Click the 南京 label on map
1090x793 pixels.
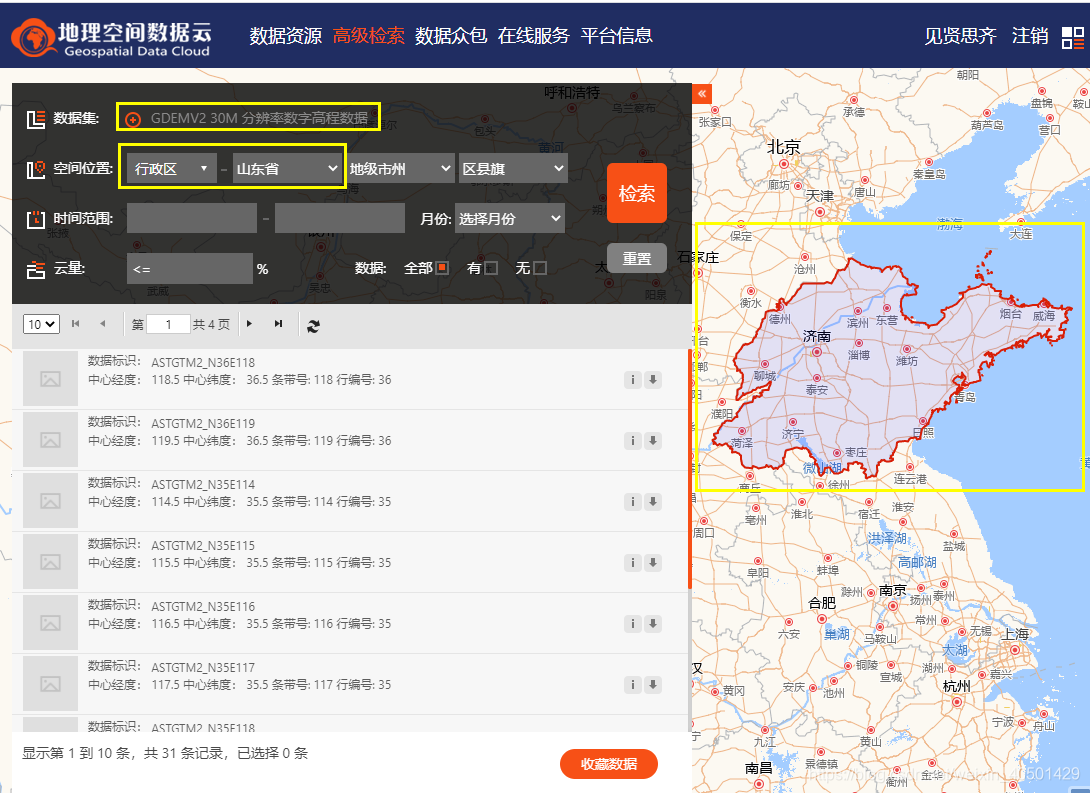pyautogui.click(x=893, y=590)
